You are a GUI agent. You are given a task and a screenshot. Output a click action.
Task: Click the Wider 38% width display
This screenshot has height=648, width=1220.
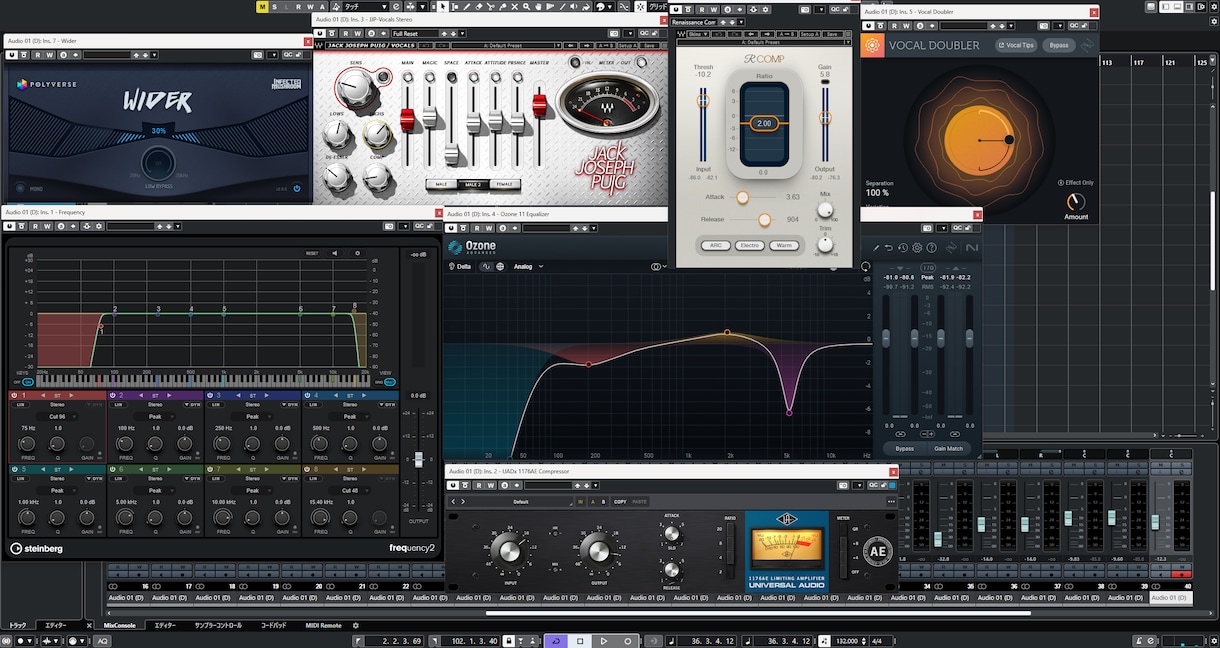(158, 131)
